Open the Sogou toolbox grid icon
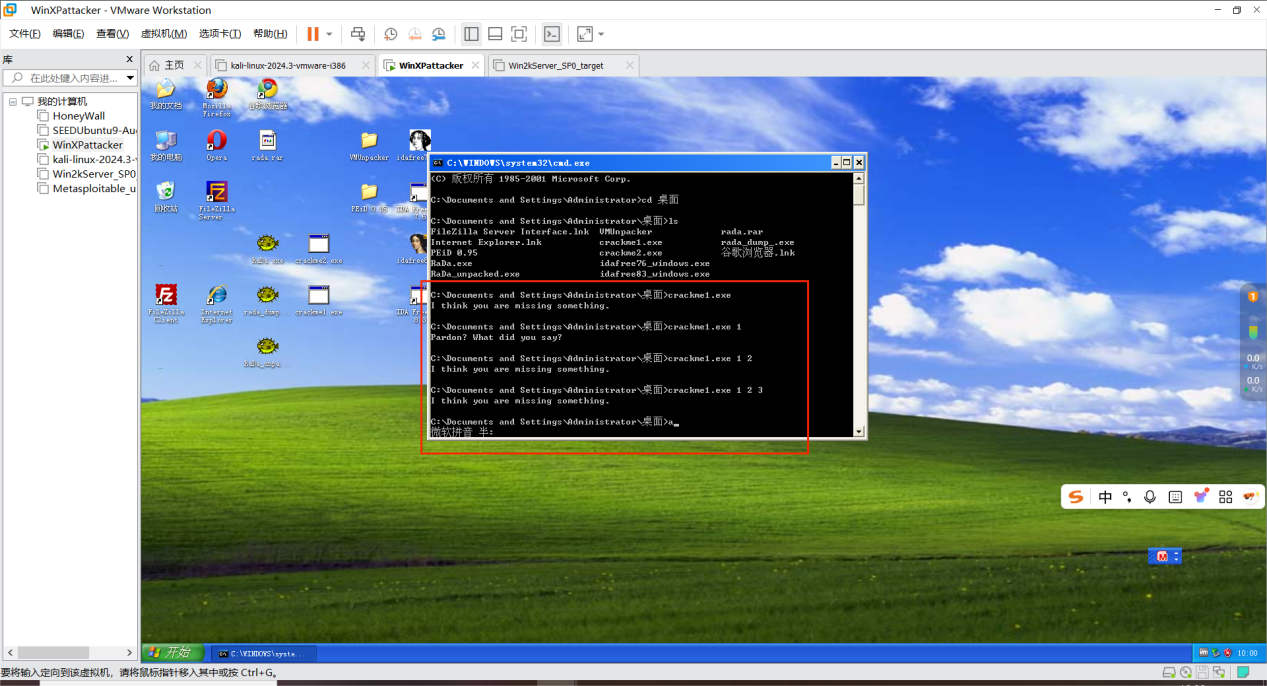The width and height of the screenshot is (1267, 686). (x=1226, y=497)
